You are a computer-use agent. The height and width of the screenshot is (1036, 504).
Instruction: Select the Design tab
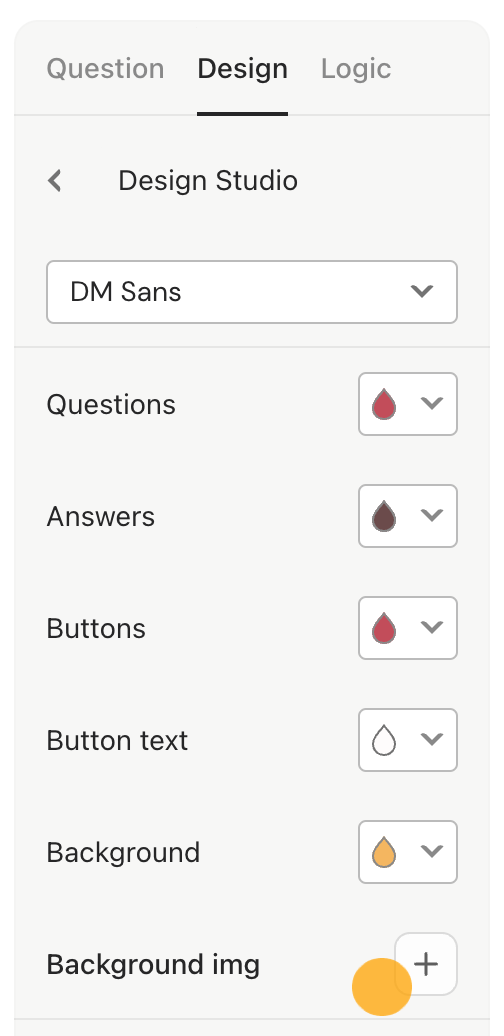[x=242, y=69]
